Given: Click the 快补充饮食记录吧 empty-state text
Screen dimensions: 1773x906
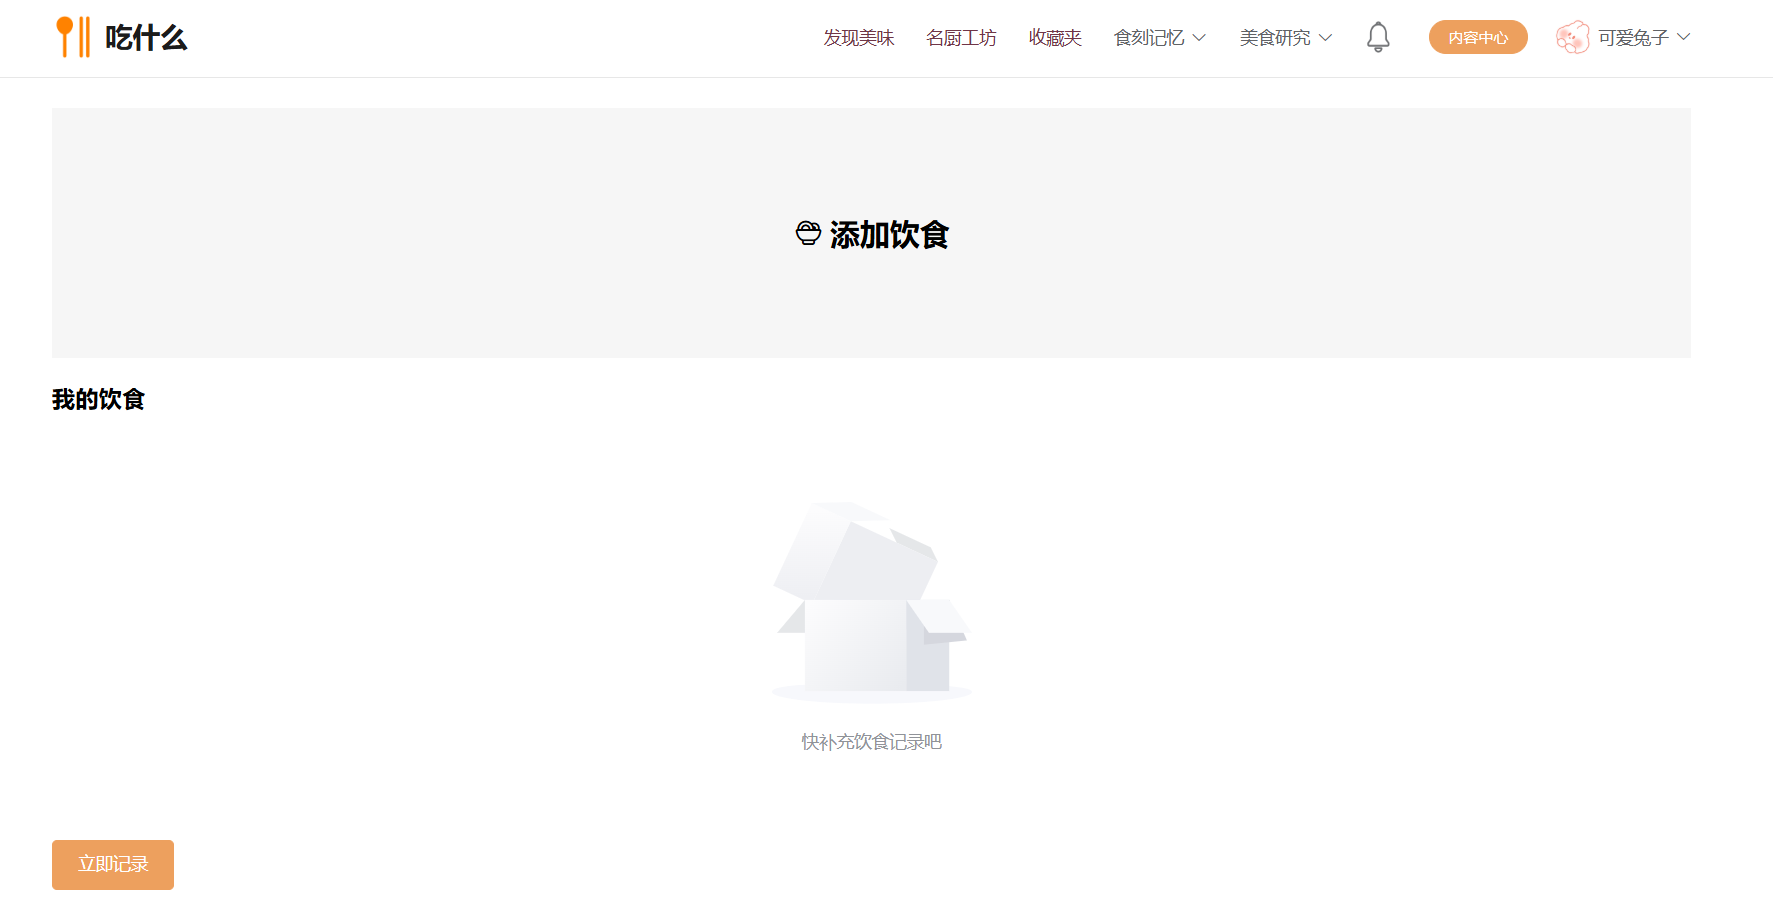Looking at the screenshot, I should 871,742.
